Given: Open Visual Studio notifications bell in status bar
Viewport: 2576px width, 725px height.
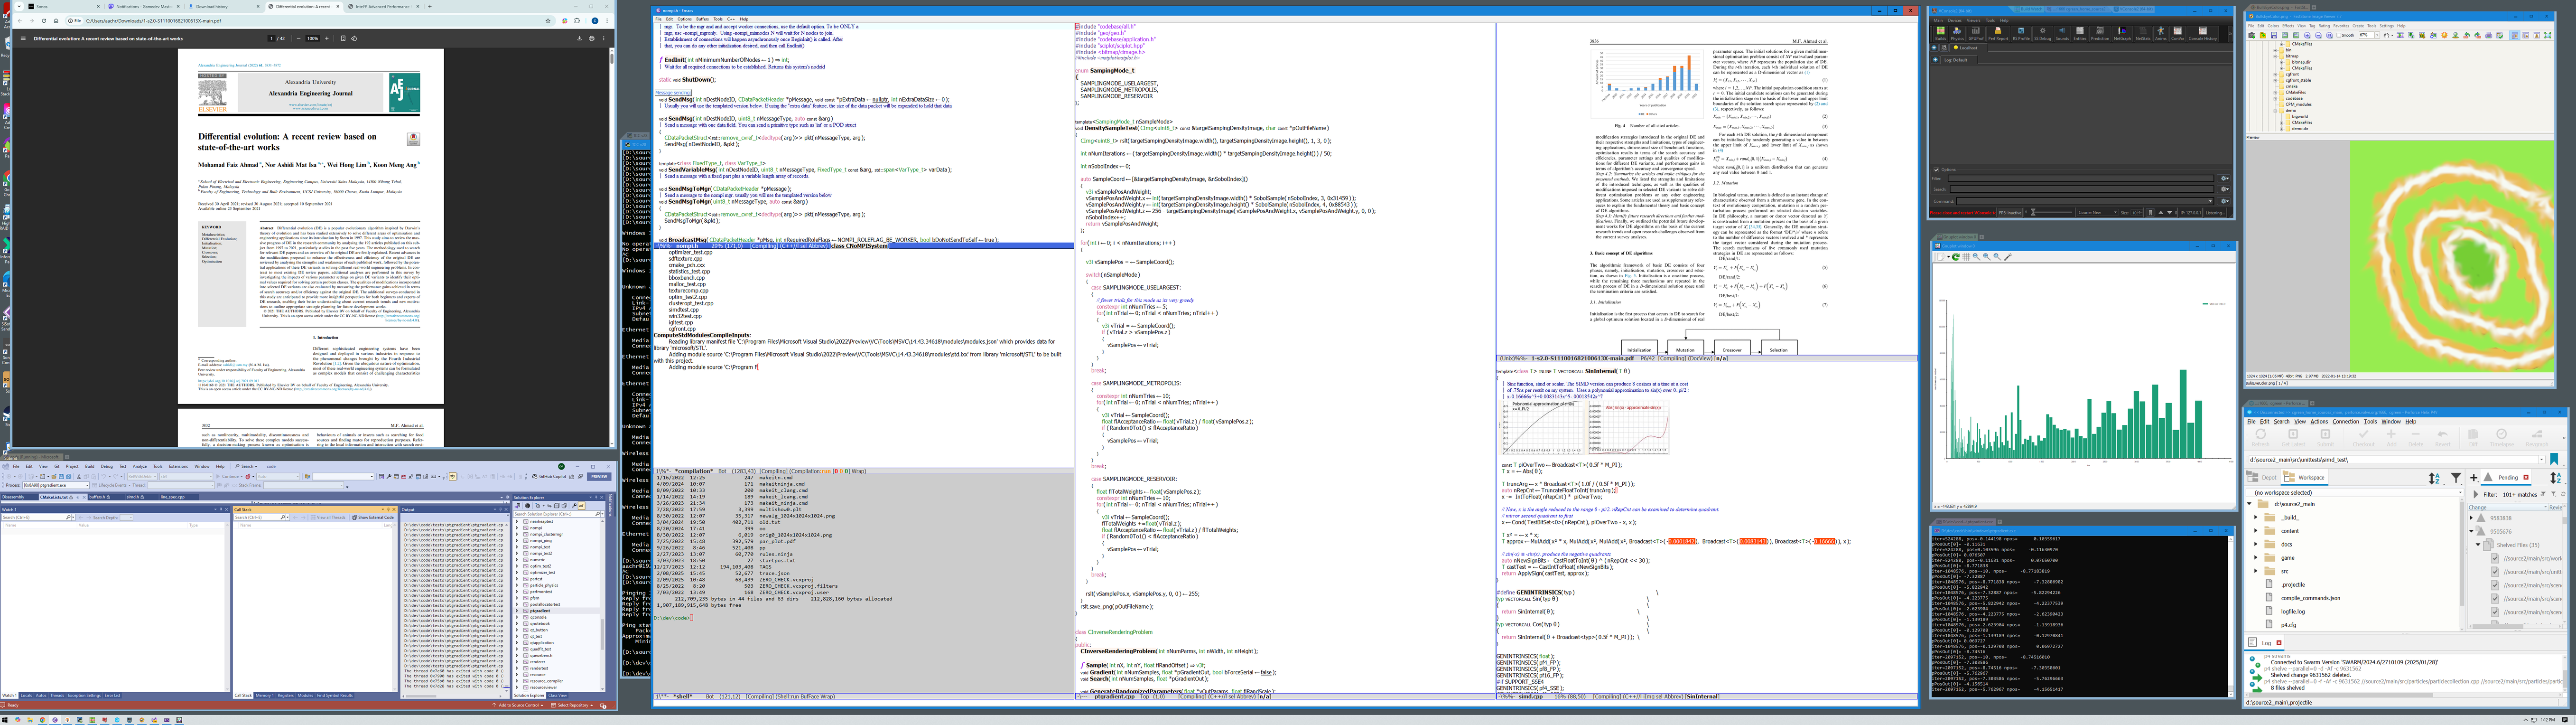Looking at the screenshot, I should (x=603, y=705).
